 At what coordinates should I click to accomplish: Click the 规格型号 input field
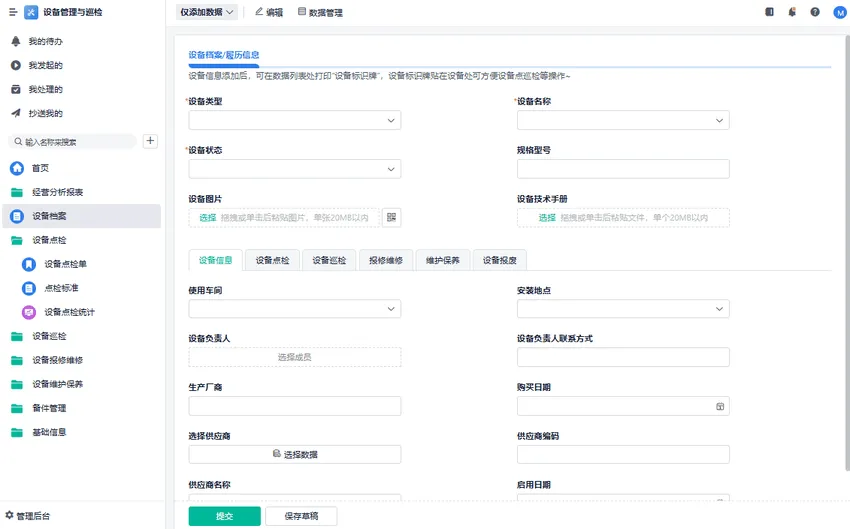pyautogui.click(x=623, y=169)
